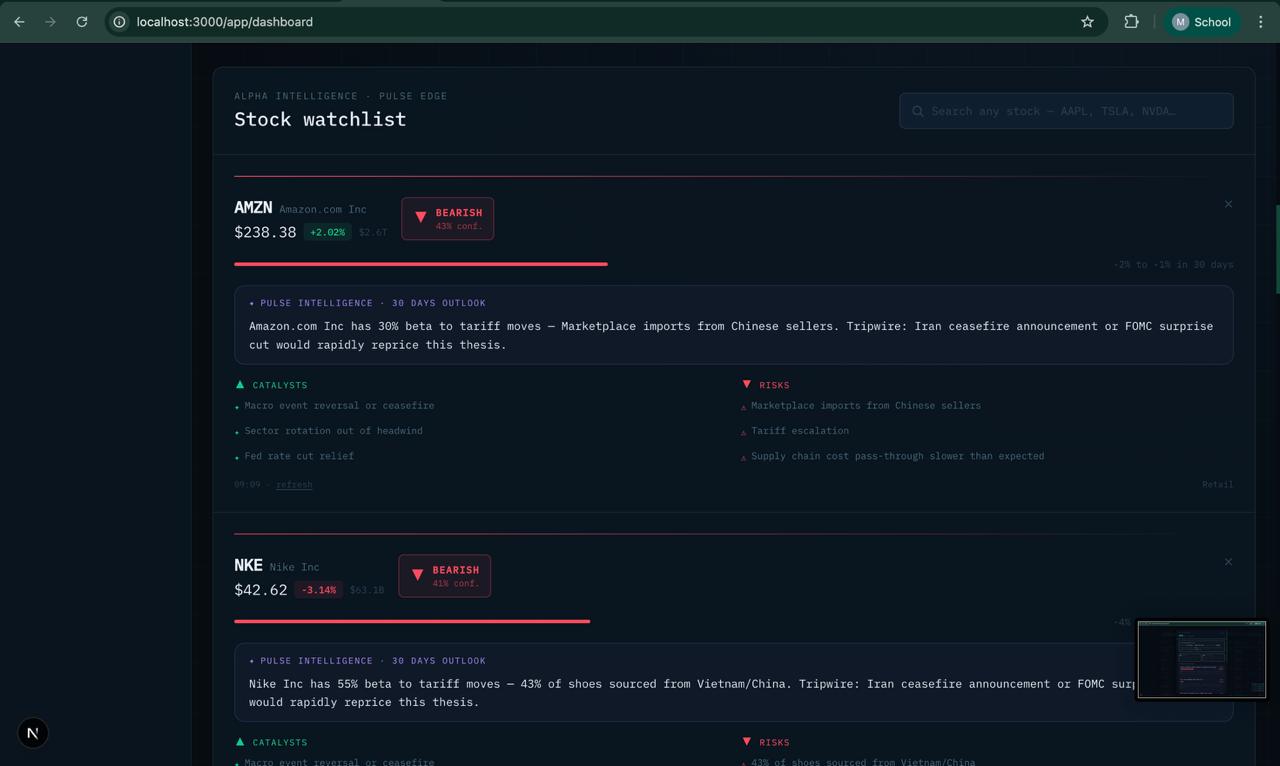This screenshot has width=1280, height=766.
Task: Click the AMZN Risks red triangle icon
Action: point(746,384)
